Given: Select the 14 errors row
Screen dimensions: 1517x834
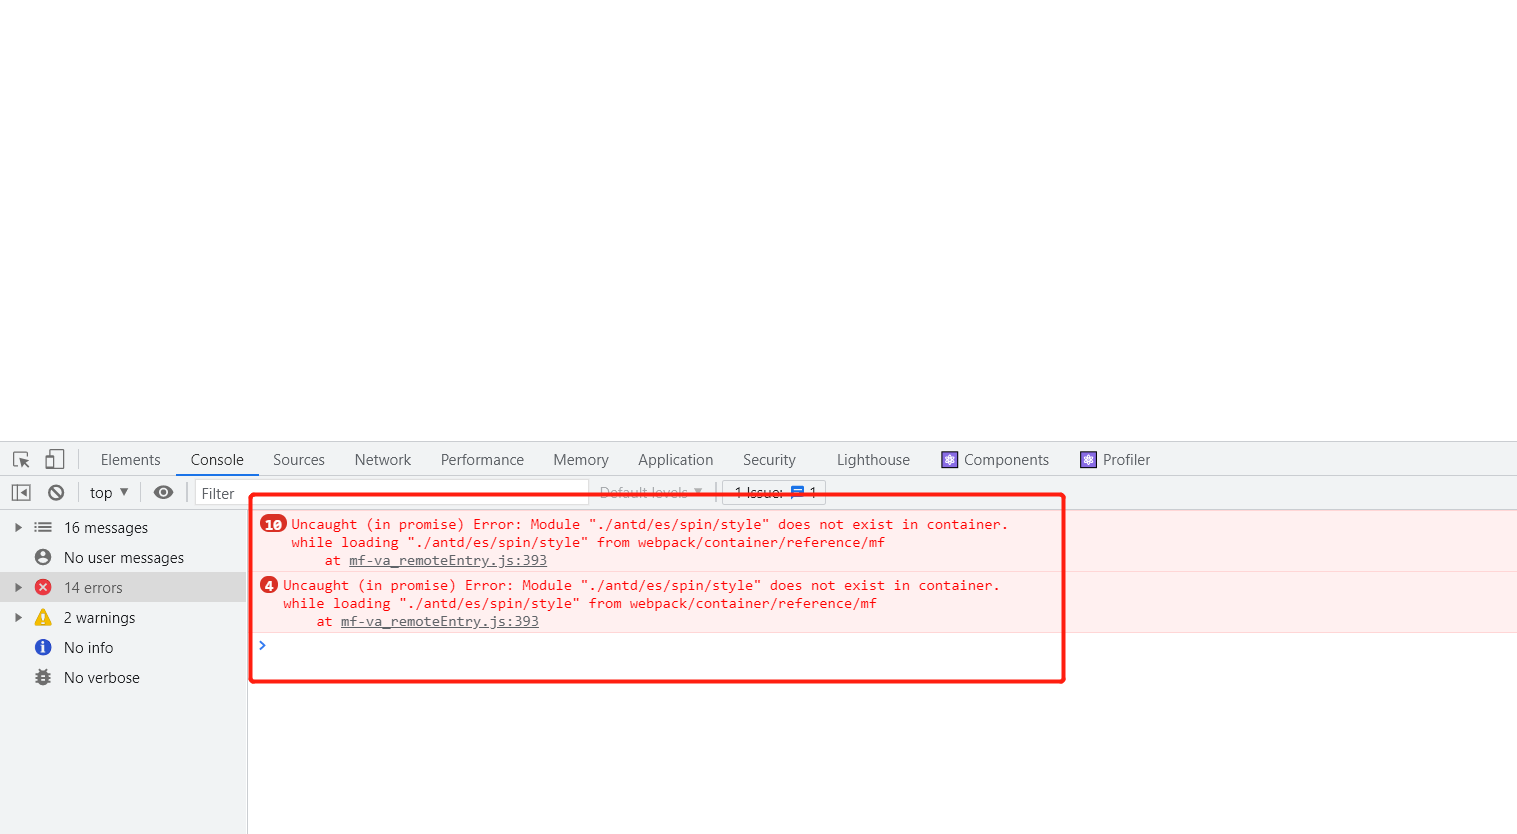Looking at the screenshot, I should click(x=123, y=587).
